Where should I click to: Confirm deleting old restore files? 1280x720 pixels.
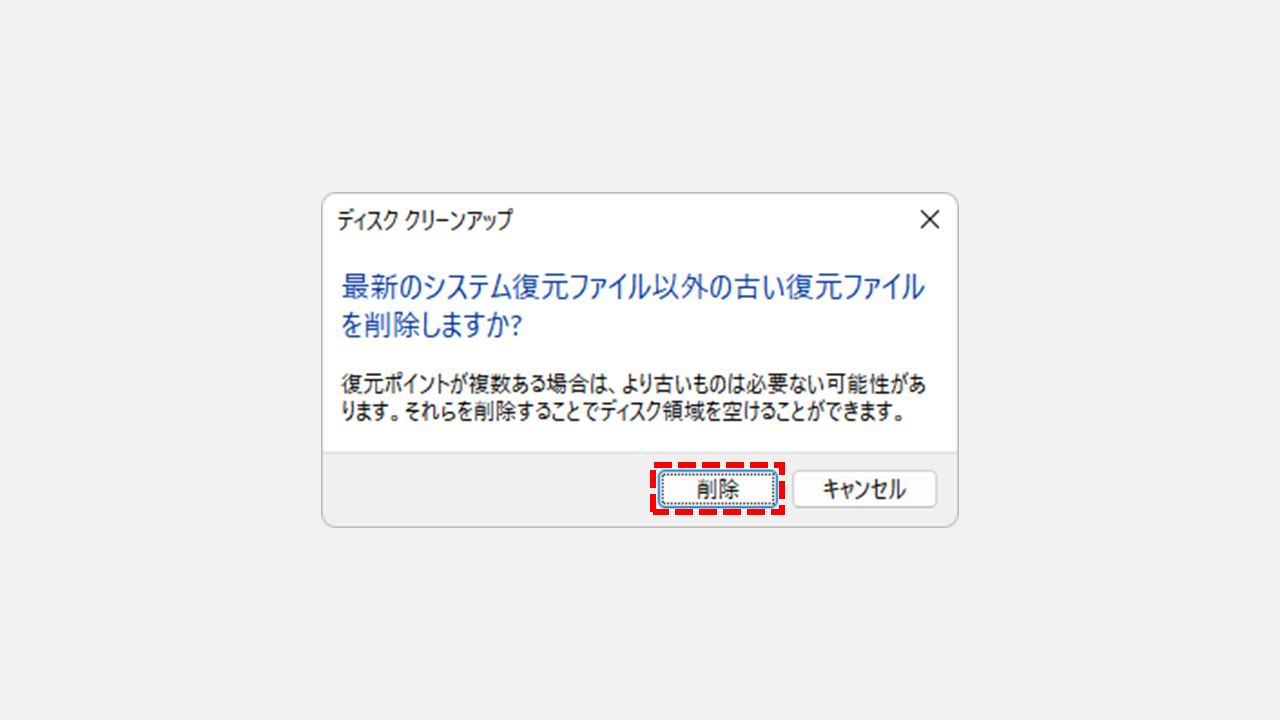click(717, 489)
